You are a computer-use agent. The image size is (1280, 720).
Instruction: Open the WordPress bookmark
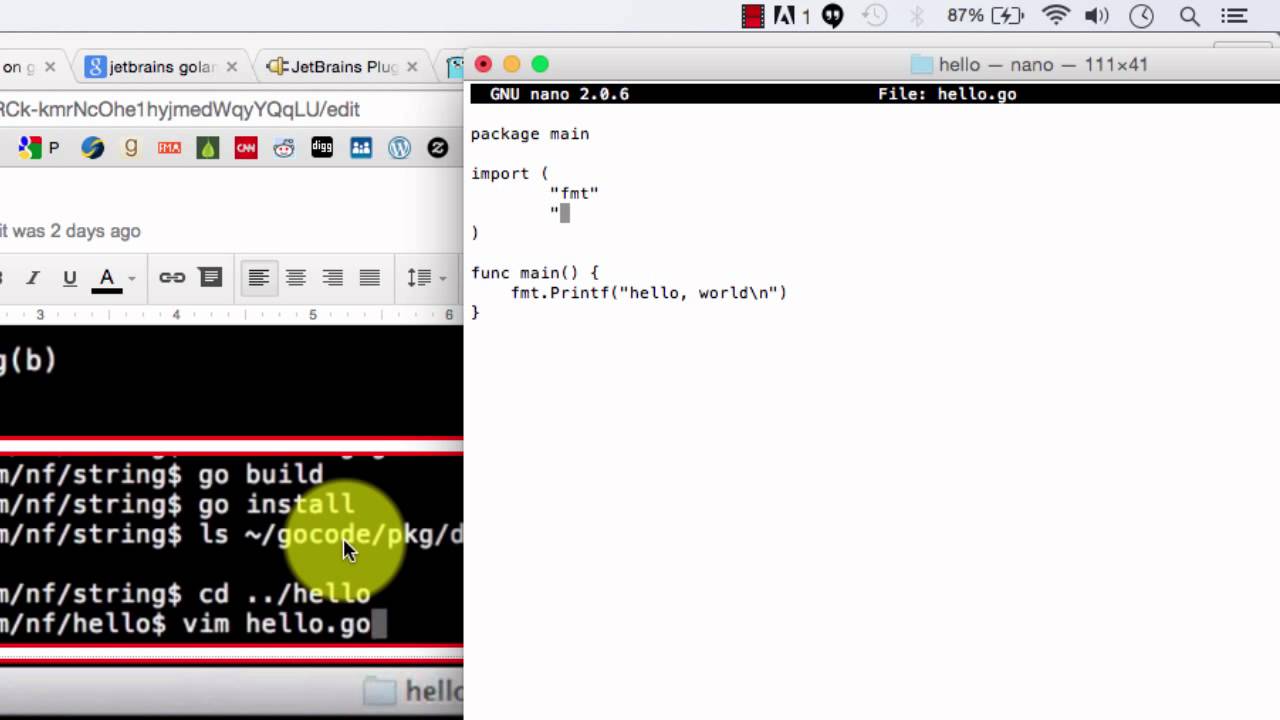point(399,148)
